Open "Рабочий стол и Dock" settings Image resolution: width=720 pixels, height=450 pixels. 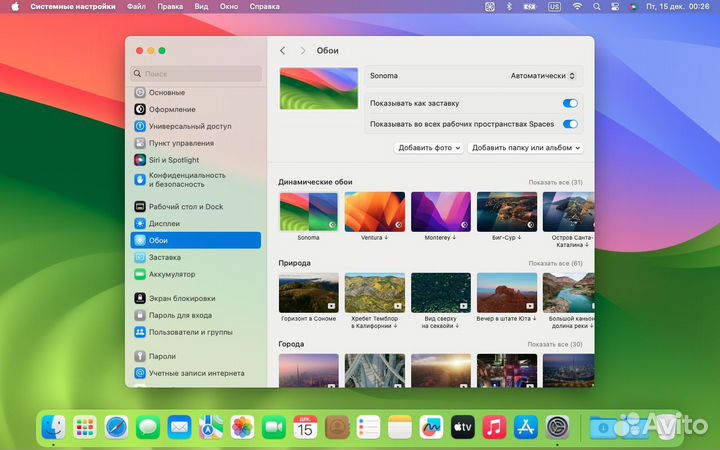(x=196, y=207)
